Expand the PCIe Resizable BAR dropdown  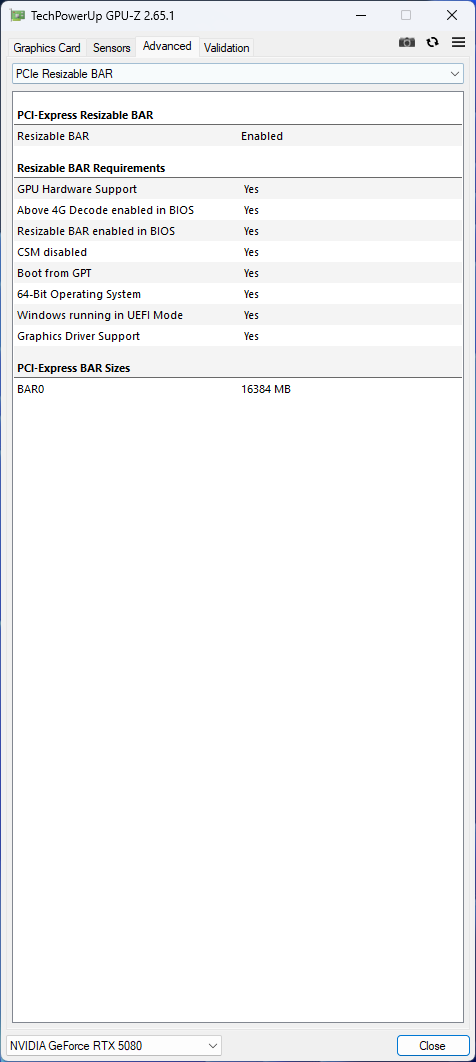coord(238,73)
